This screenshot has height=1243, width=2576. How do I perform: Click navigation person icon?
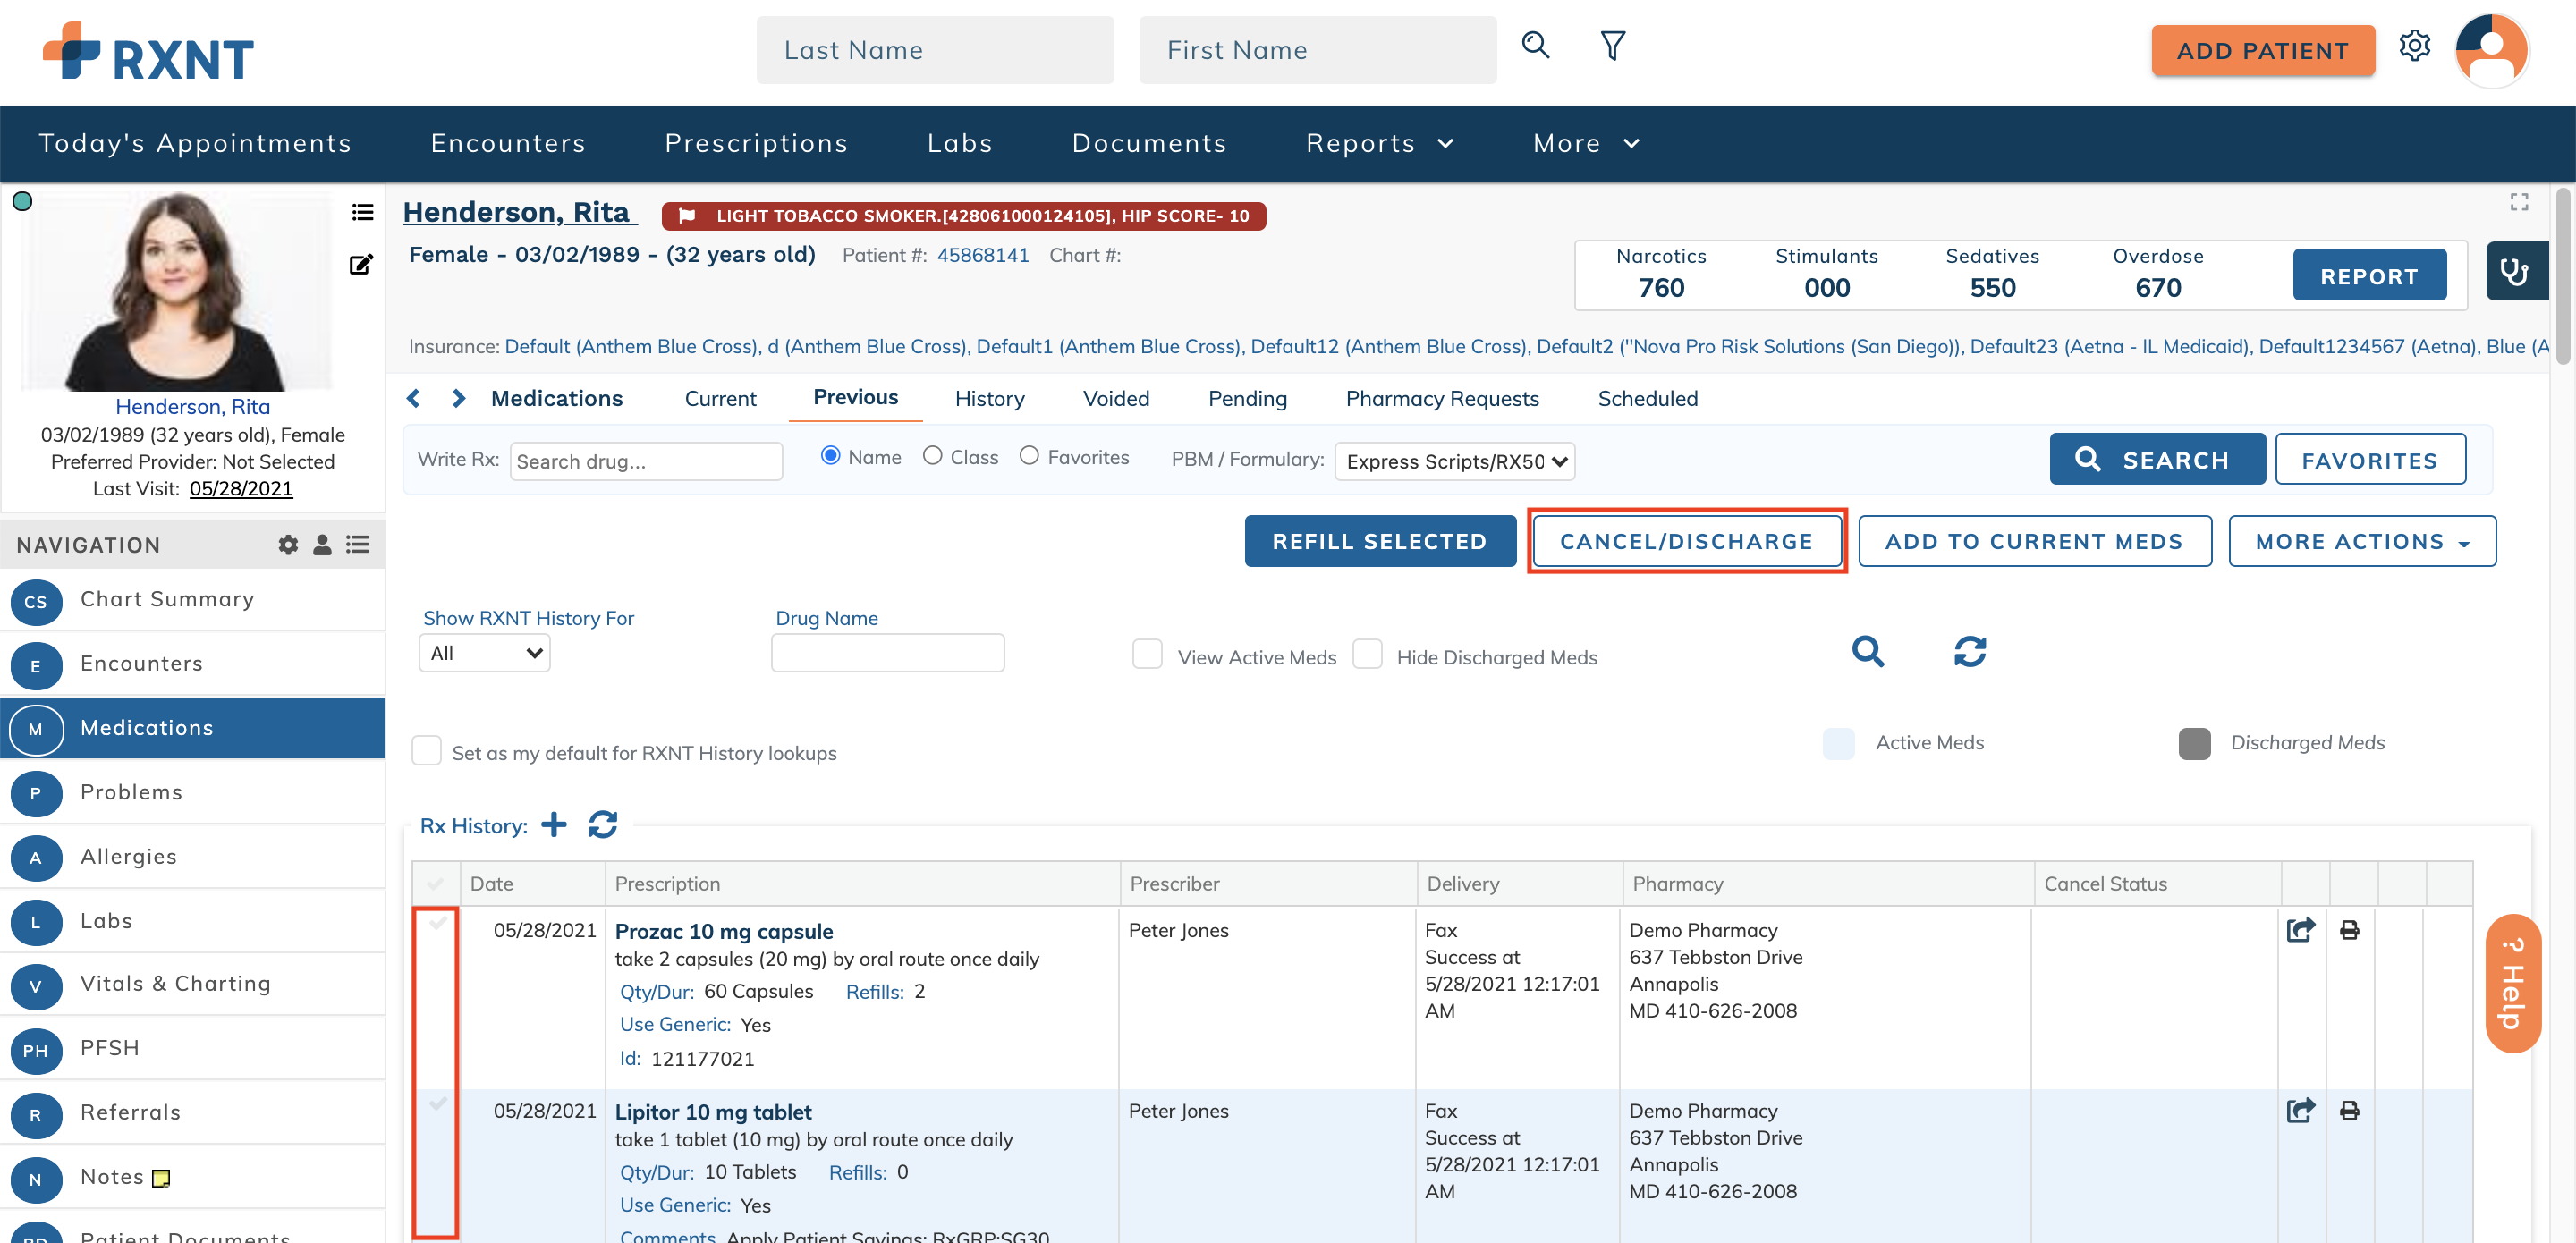pyautogui.click(x=322, y=544)
